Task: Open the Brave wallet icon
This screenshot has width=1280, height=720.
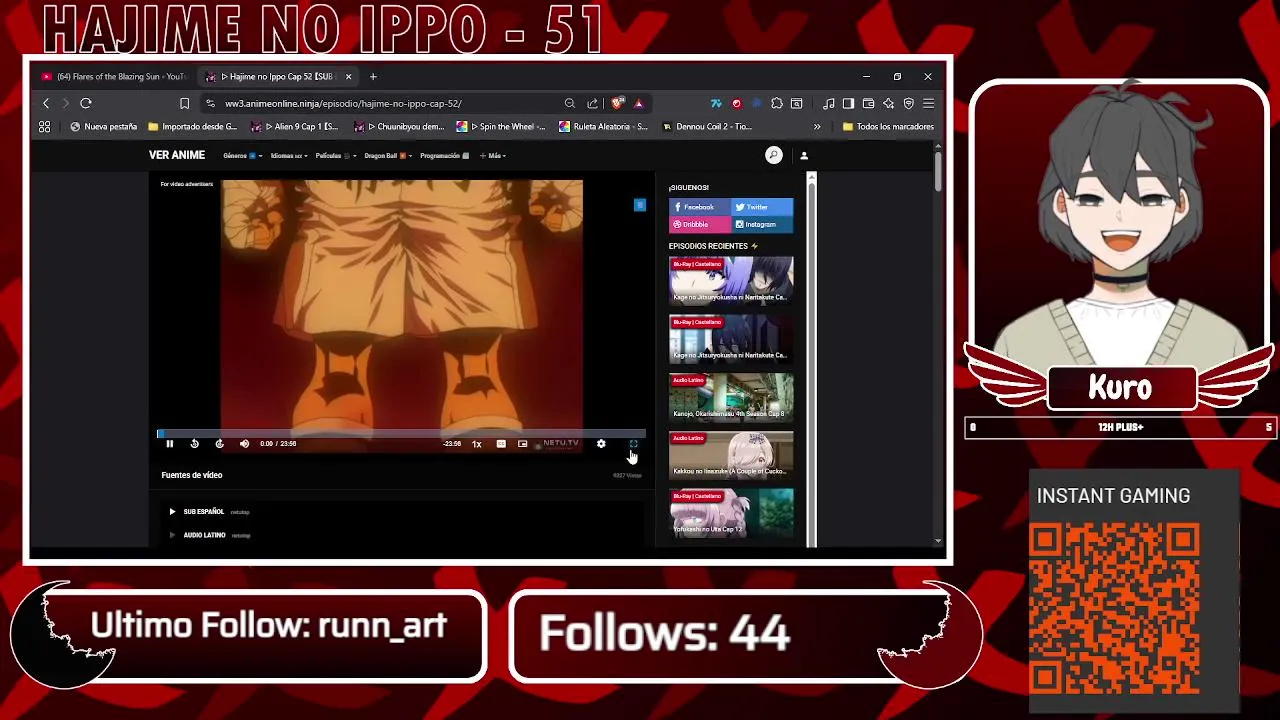Action: click(x=868, y=103)
